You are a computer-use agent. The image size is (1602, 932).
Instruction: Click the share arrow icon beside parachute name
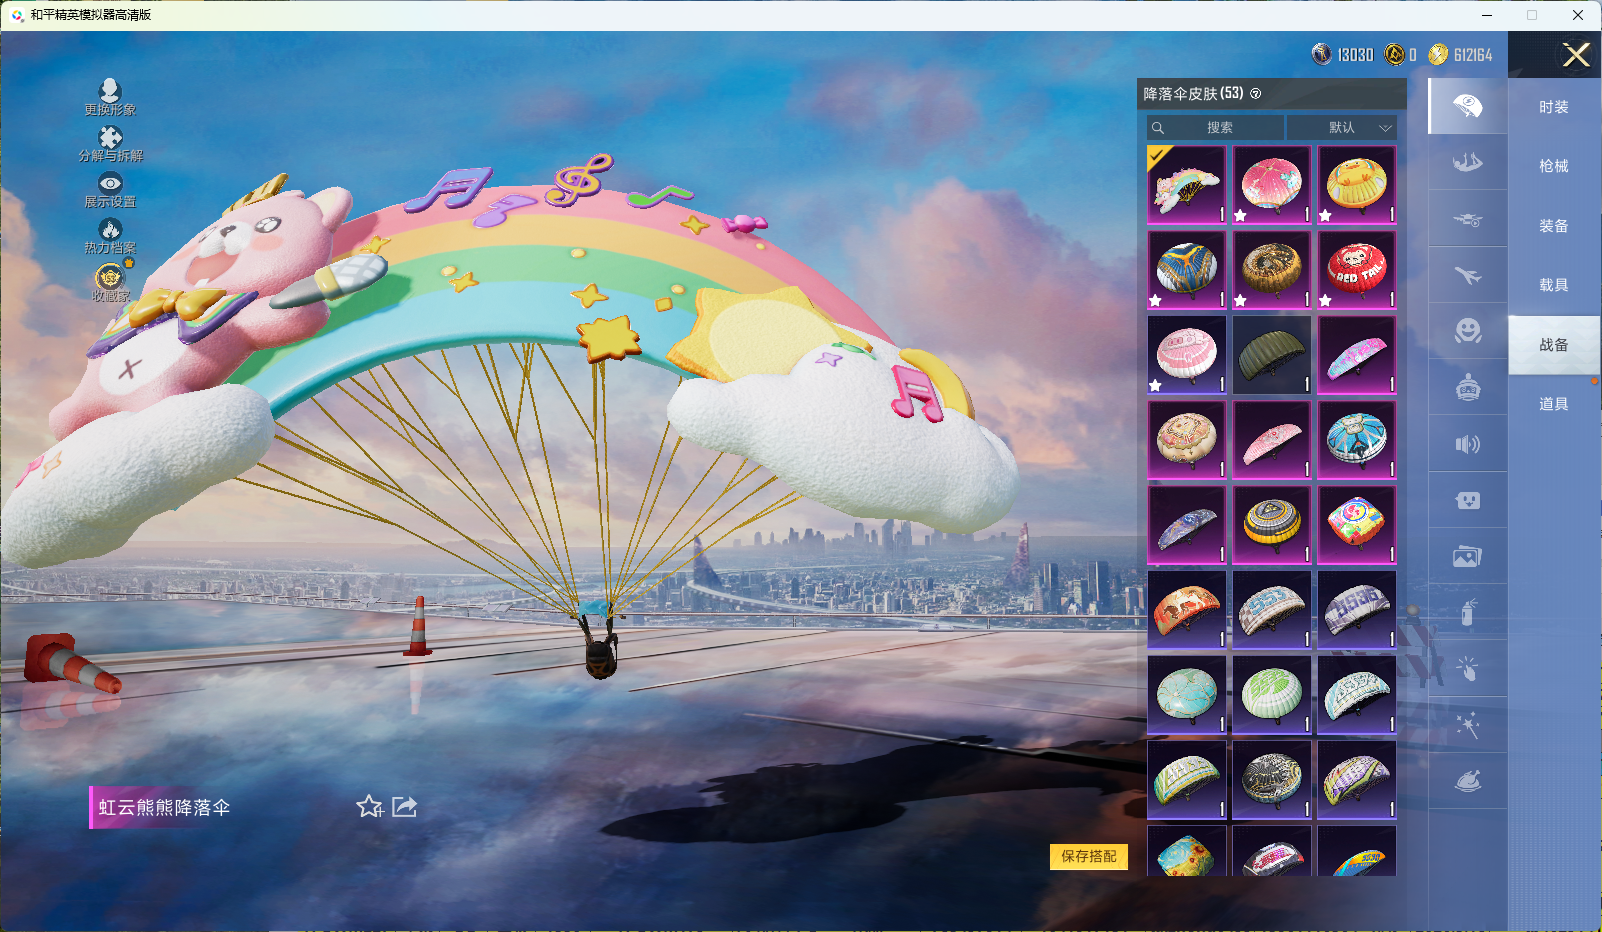[x=405, y=807]
